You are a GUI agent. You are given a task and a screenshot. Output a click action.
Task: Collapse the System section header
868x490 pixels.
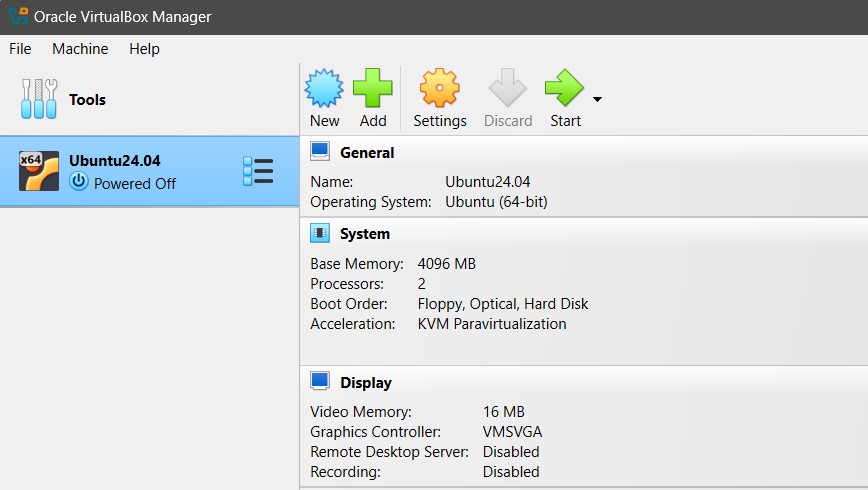click(x=365, y=234)
